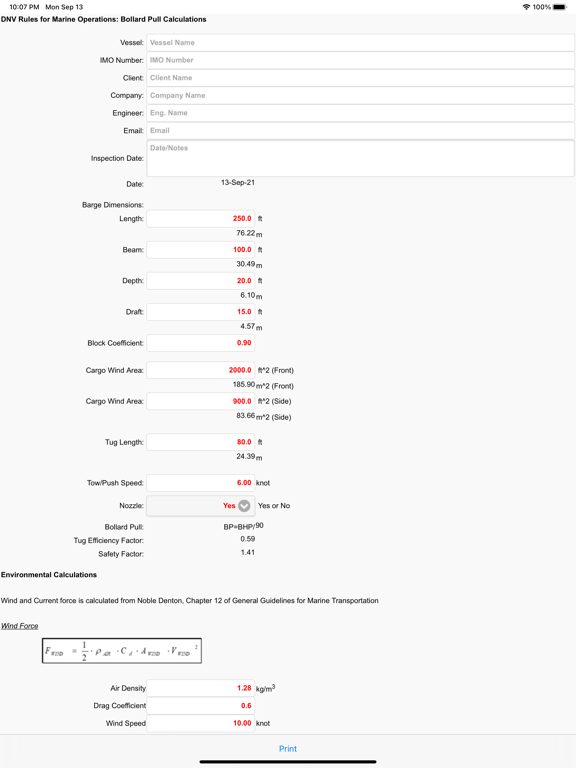Select the Email input field
Image resolution: width=576 pixels, height=768 pixels.
[360, 131]
